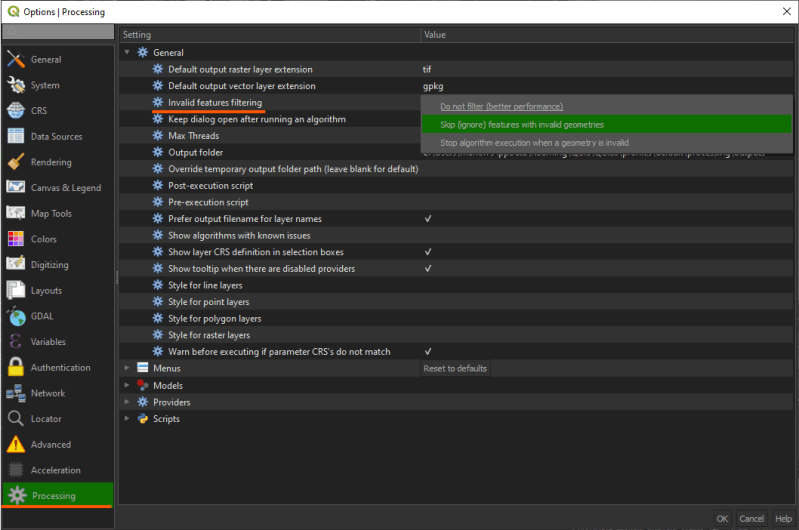Click the Value column header
The image size is (799, 530).
tap(607, 35)
